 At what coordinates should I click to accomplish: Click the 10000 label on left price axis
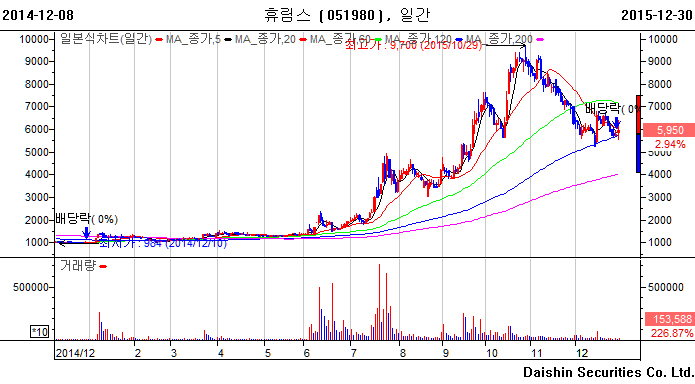click(34, 39)
